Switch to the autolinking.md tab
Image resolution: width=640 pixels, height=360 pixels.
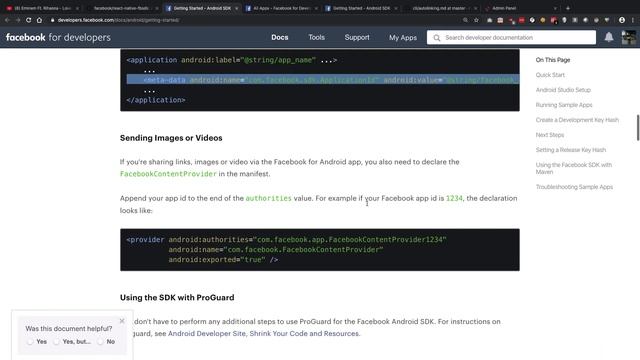[439, 8]
